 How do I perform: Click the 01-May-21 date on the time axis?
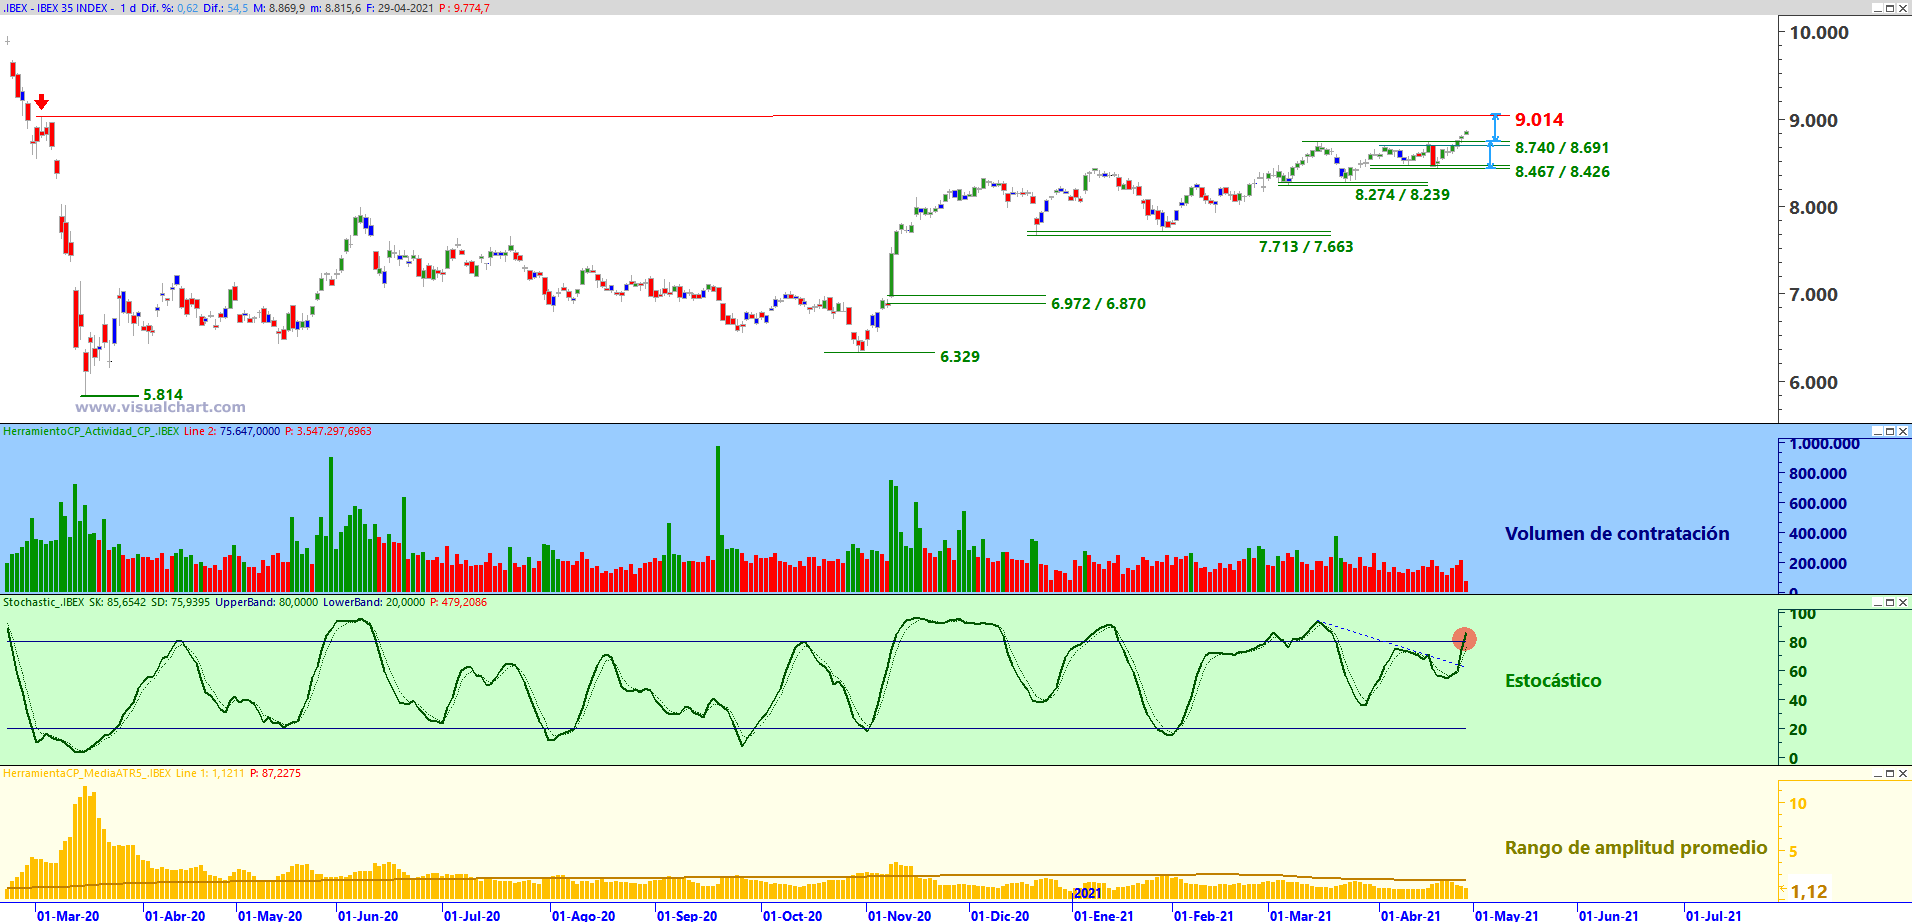[1507, 916]
